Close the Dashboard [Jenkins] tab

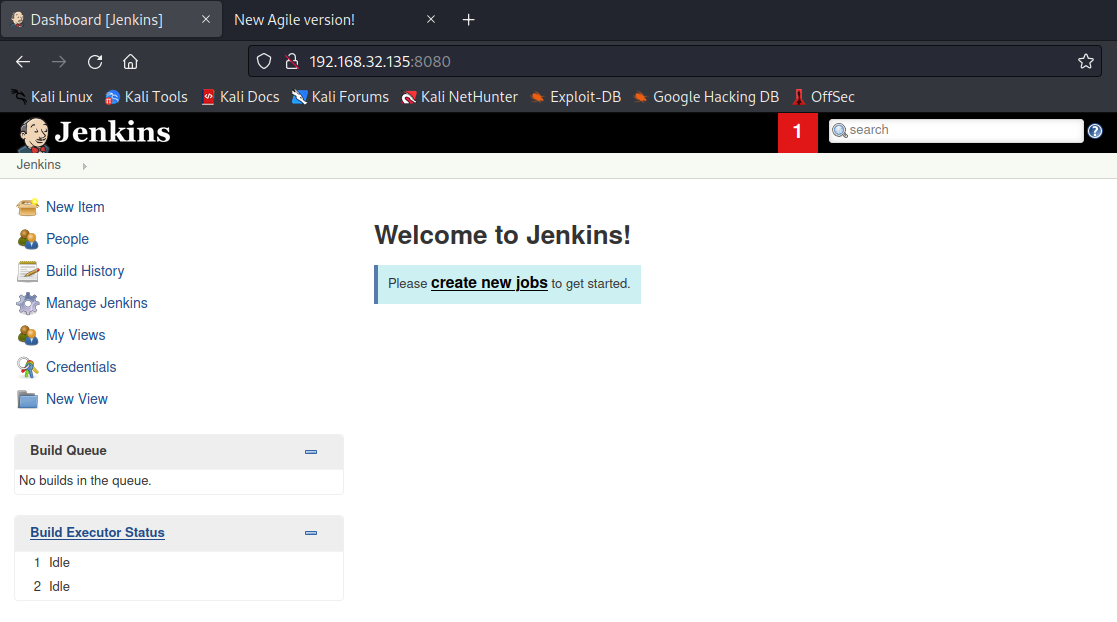(x=206, y=19)
